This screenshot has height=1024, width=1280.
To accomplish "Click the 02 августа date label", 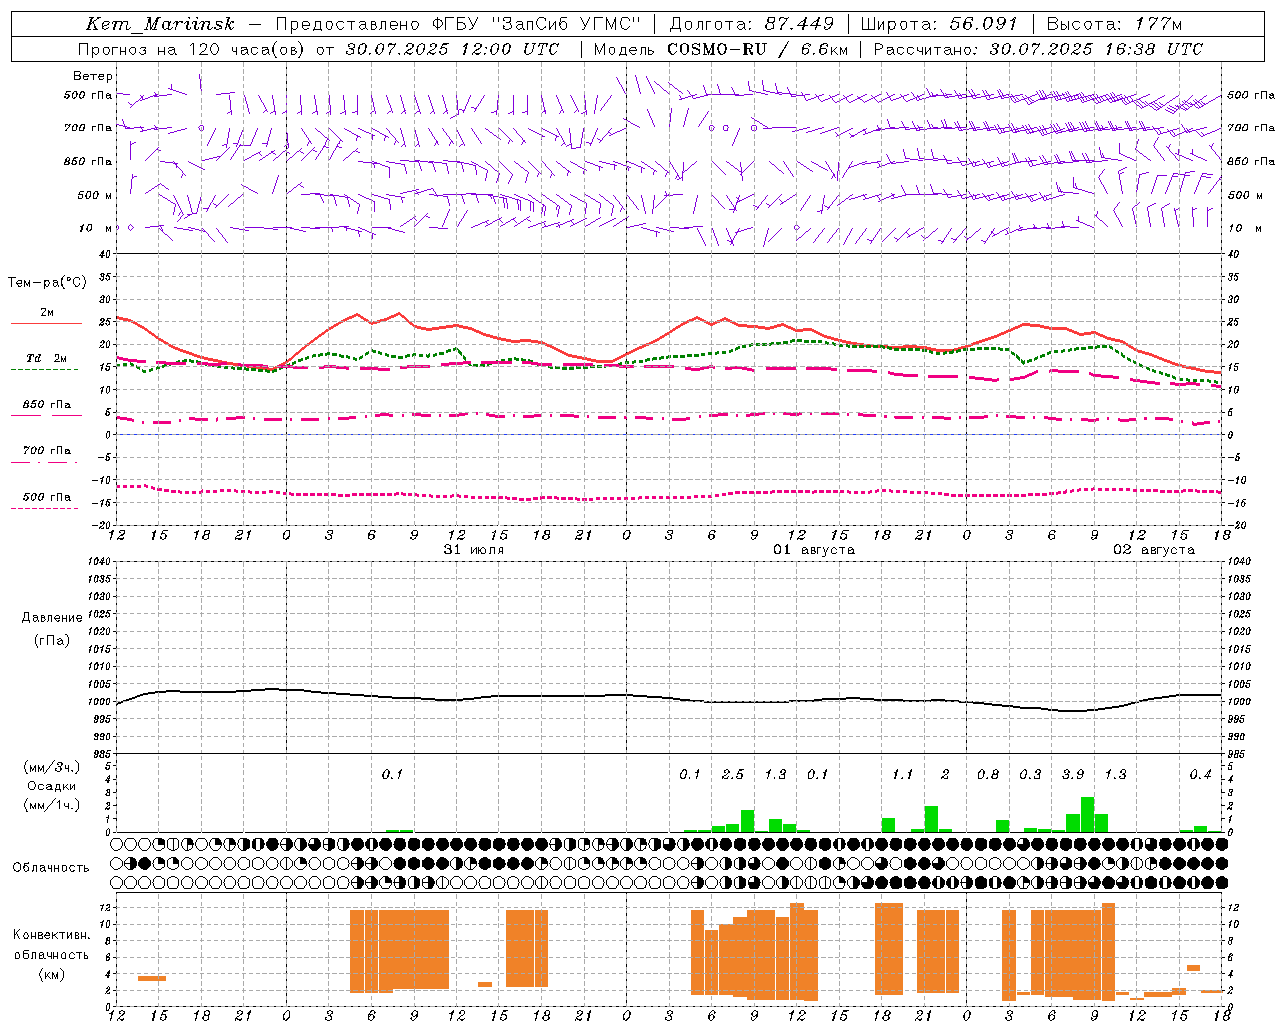I will [x=1154, y=550].
